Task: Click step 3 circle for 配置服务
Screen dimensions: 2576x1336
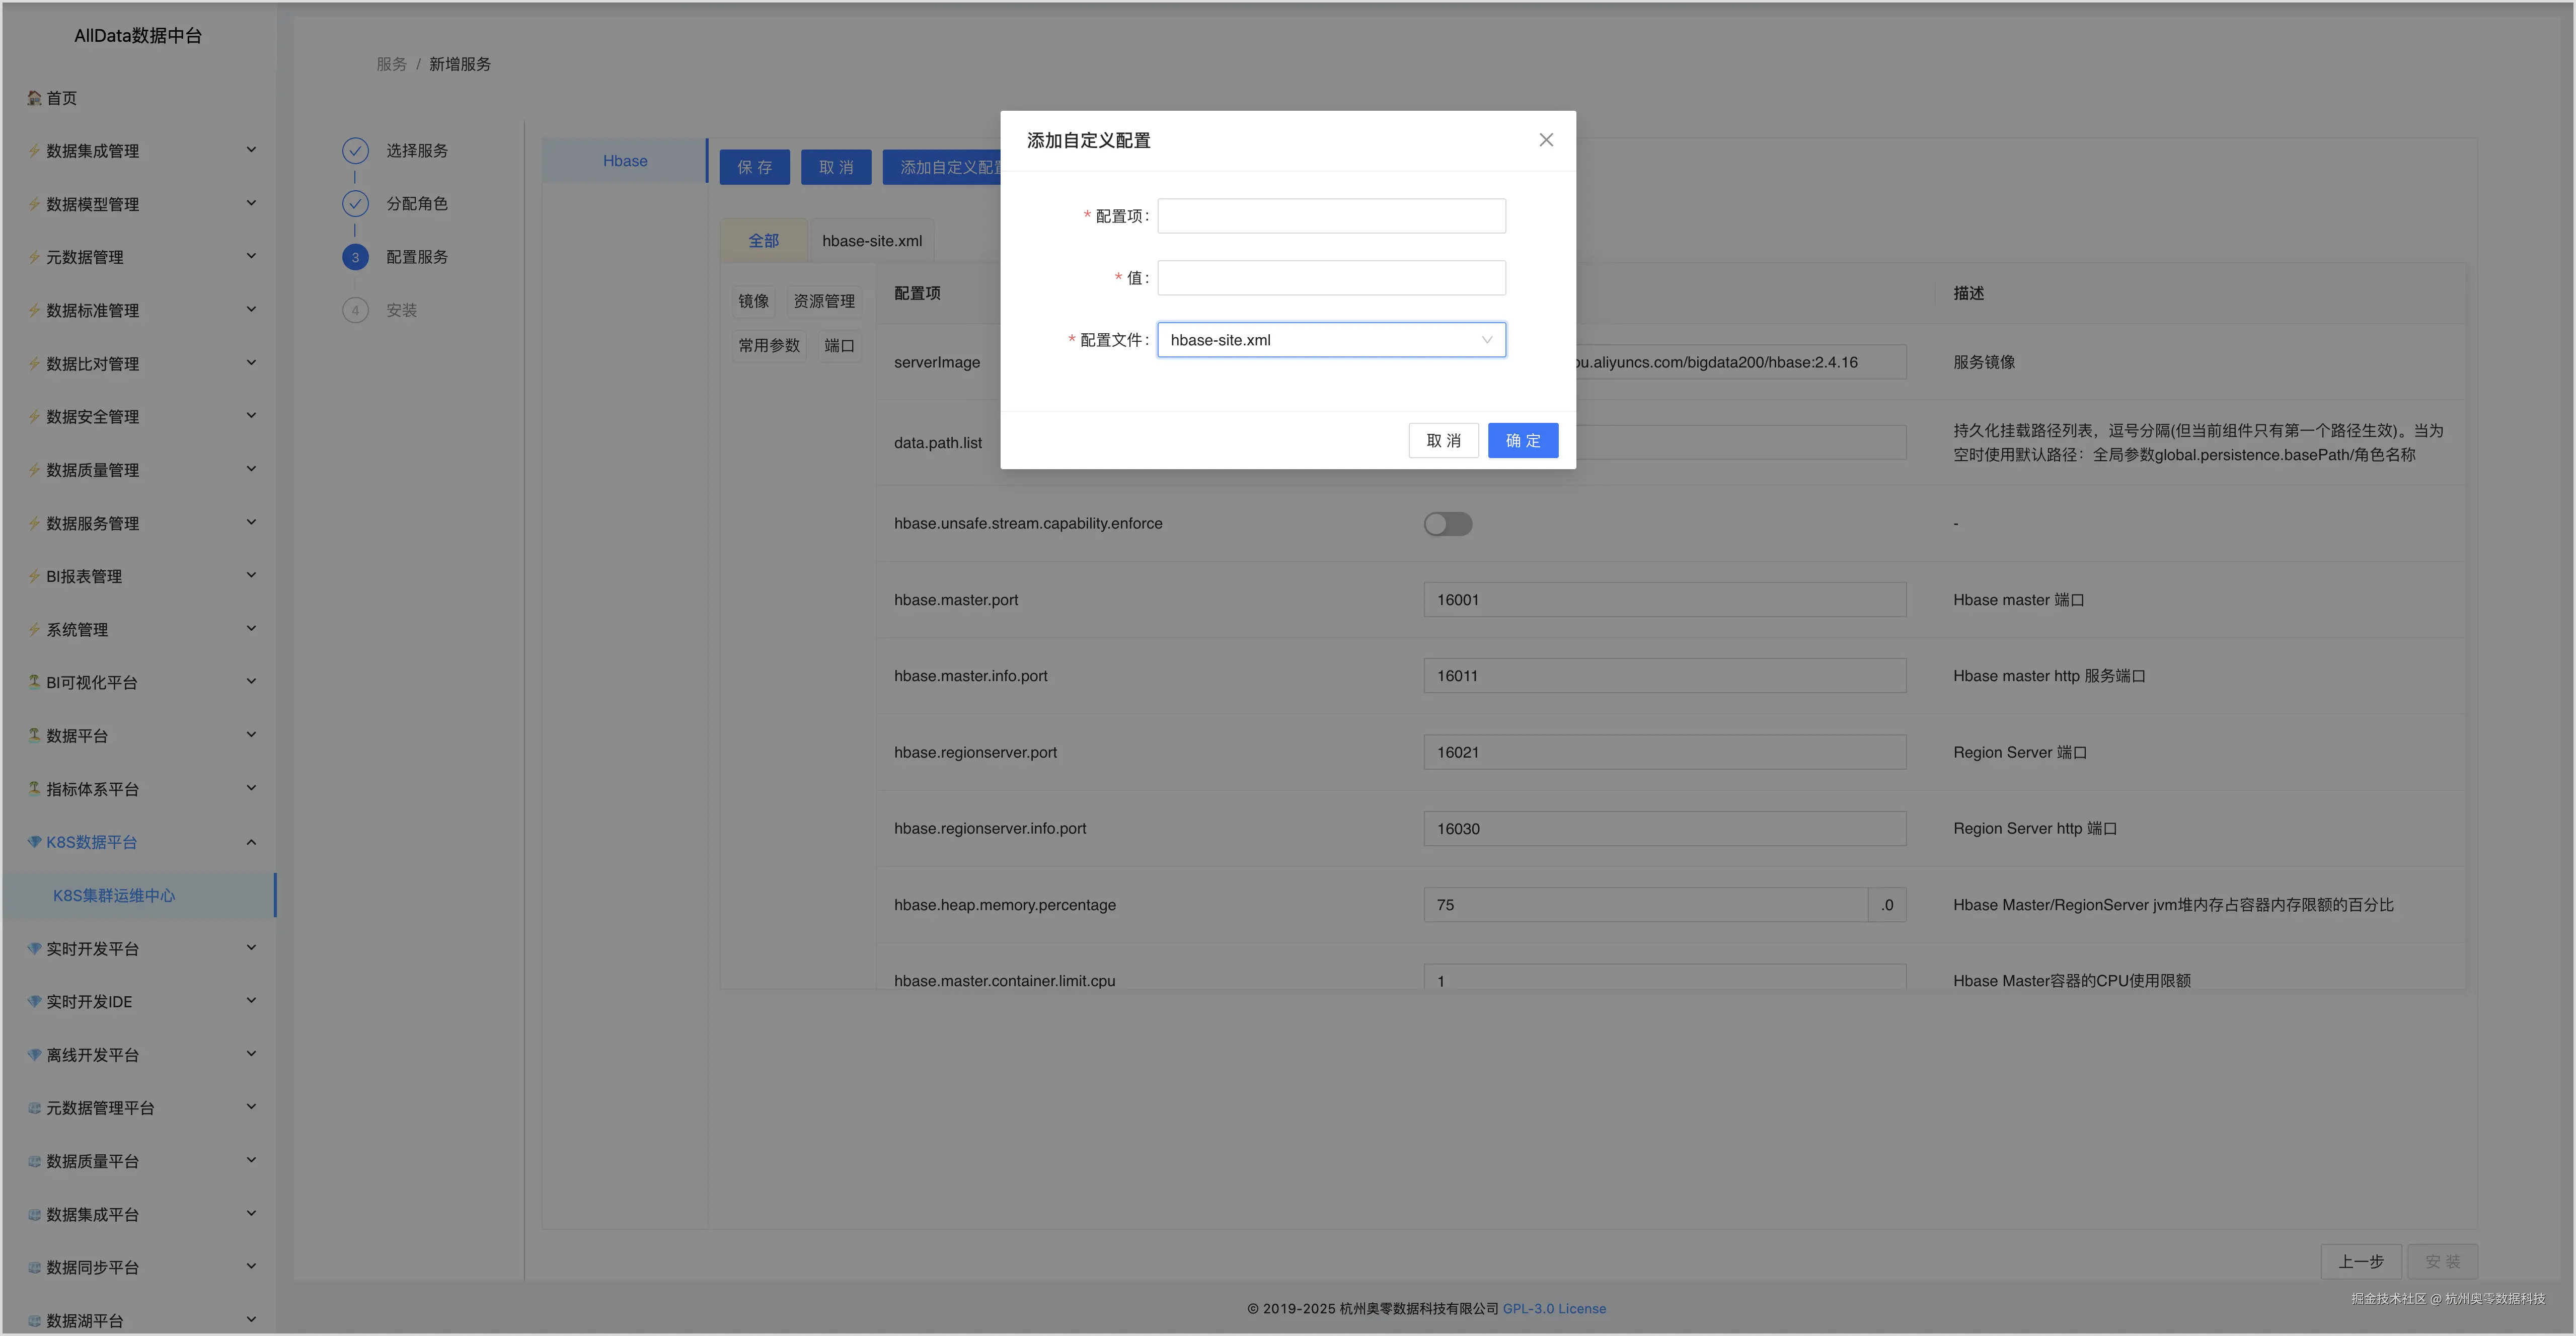Action: [355, 257]
